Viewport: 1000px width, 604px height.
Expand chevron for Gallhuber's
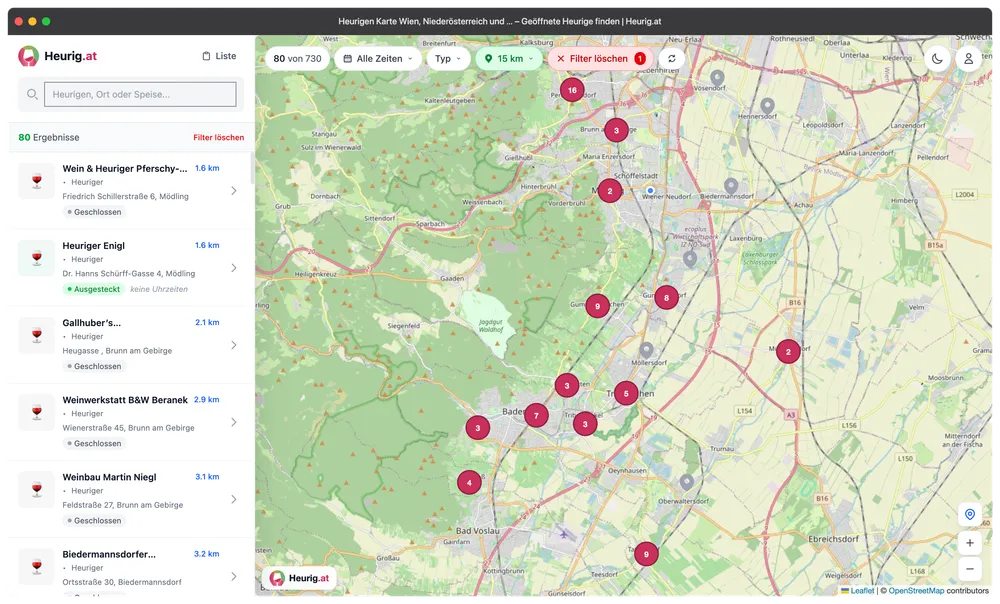click(233, 345)
